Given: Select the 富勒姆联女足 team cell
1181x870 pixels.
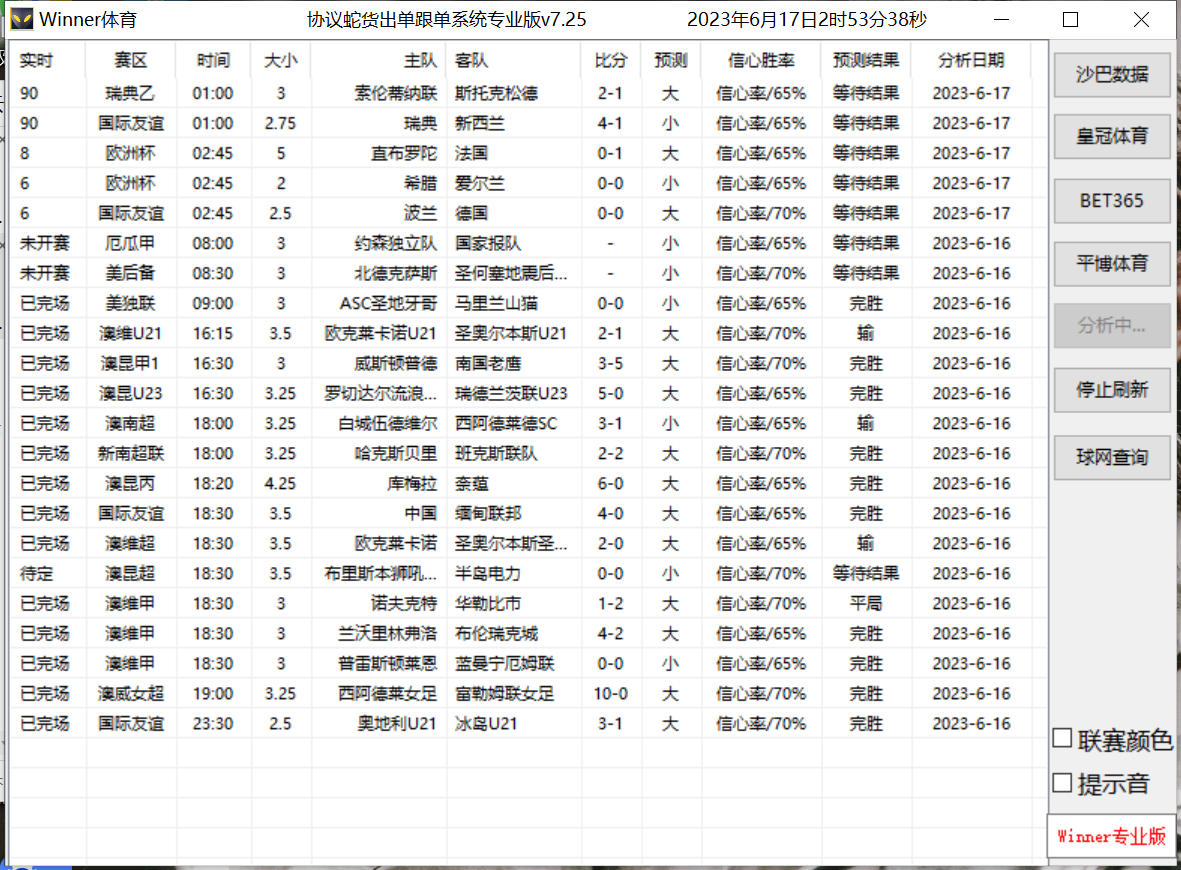Looking at the screenshot, I should coord(504,694).
